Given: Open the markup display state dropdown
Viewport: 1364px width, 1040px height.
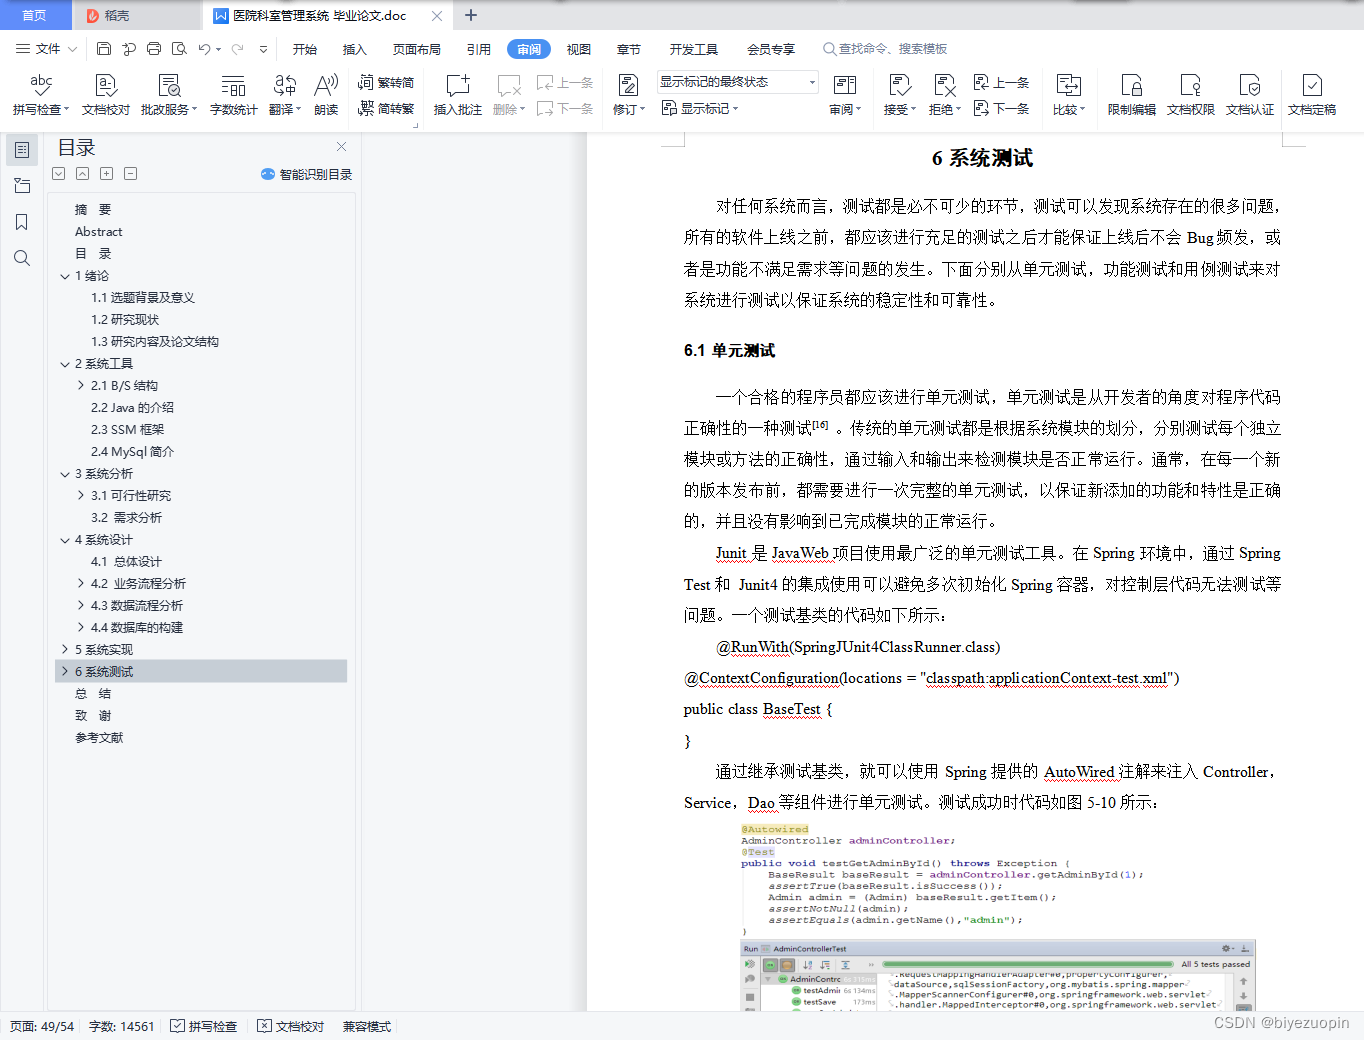Looking at the screenshot, I should 738,82.
